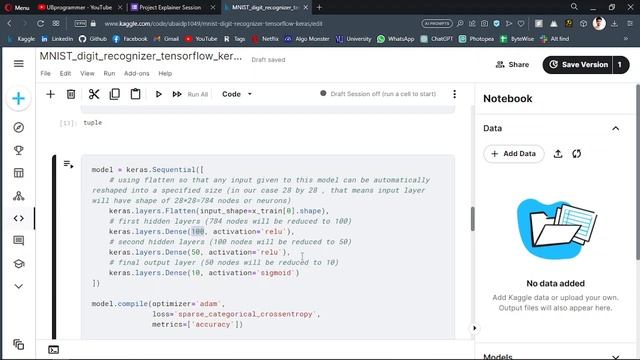Viewport: 640px width, 360px height.
Task: Open the File menu
Action: tap(45, 73)
